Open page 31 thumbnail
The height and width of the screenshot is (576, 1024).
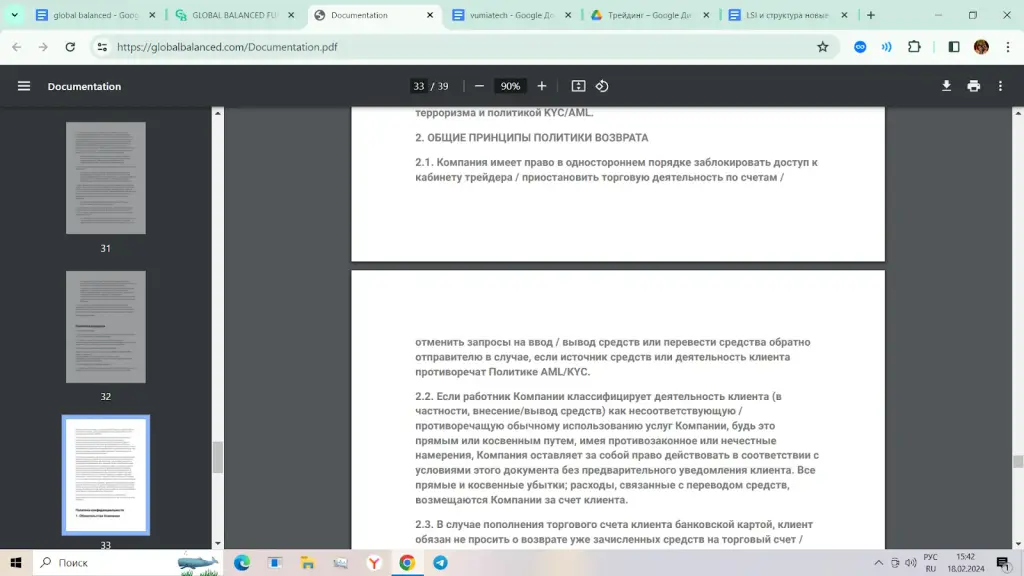(106, 178)
